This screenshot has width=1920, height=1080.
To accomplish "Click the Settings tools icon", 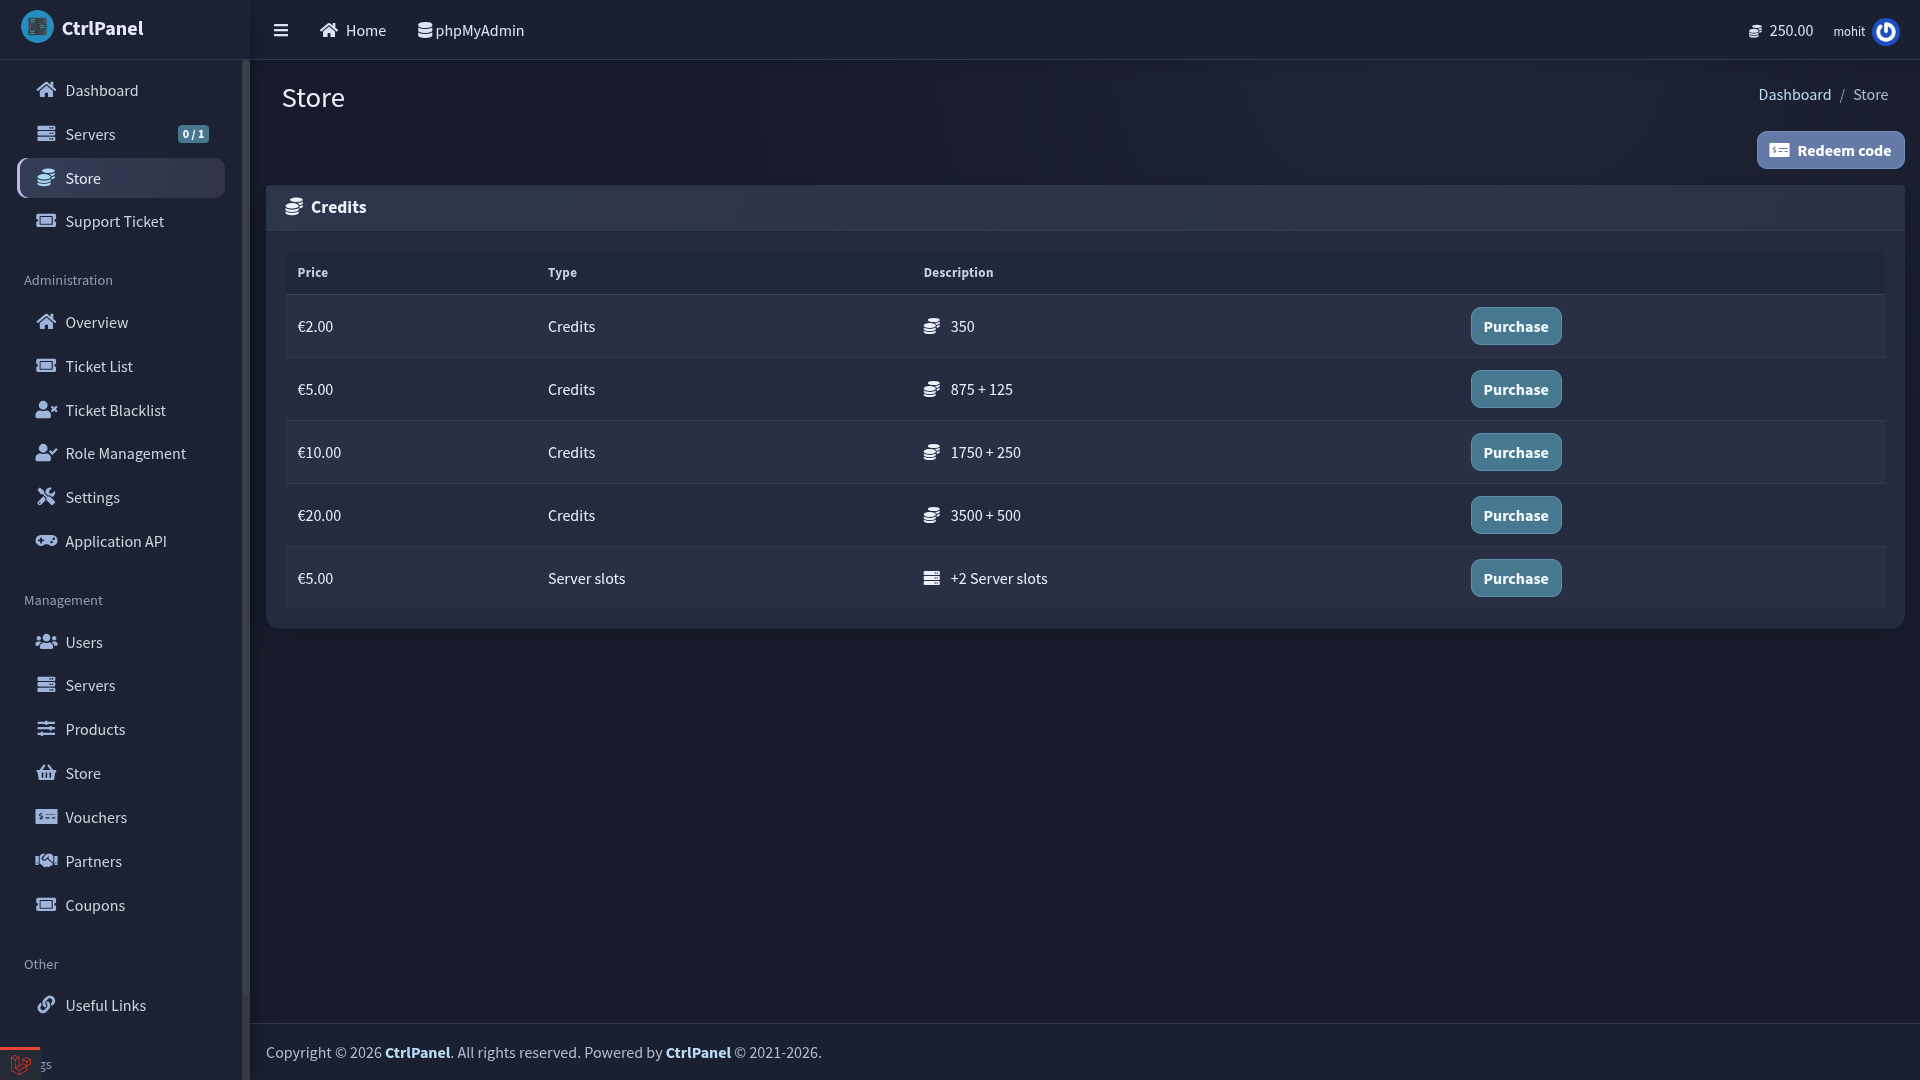I will (46, 497).
